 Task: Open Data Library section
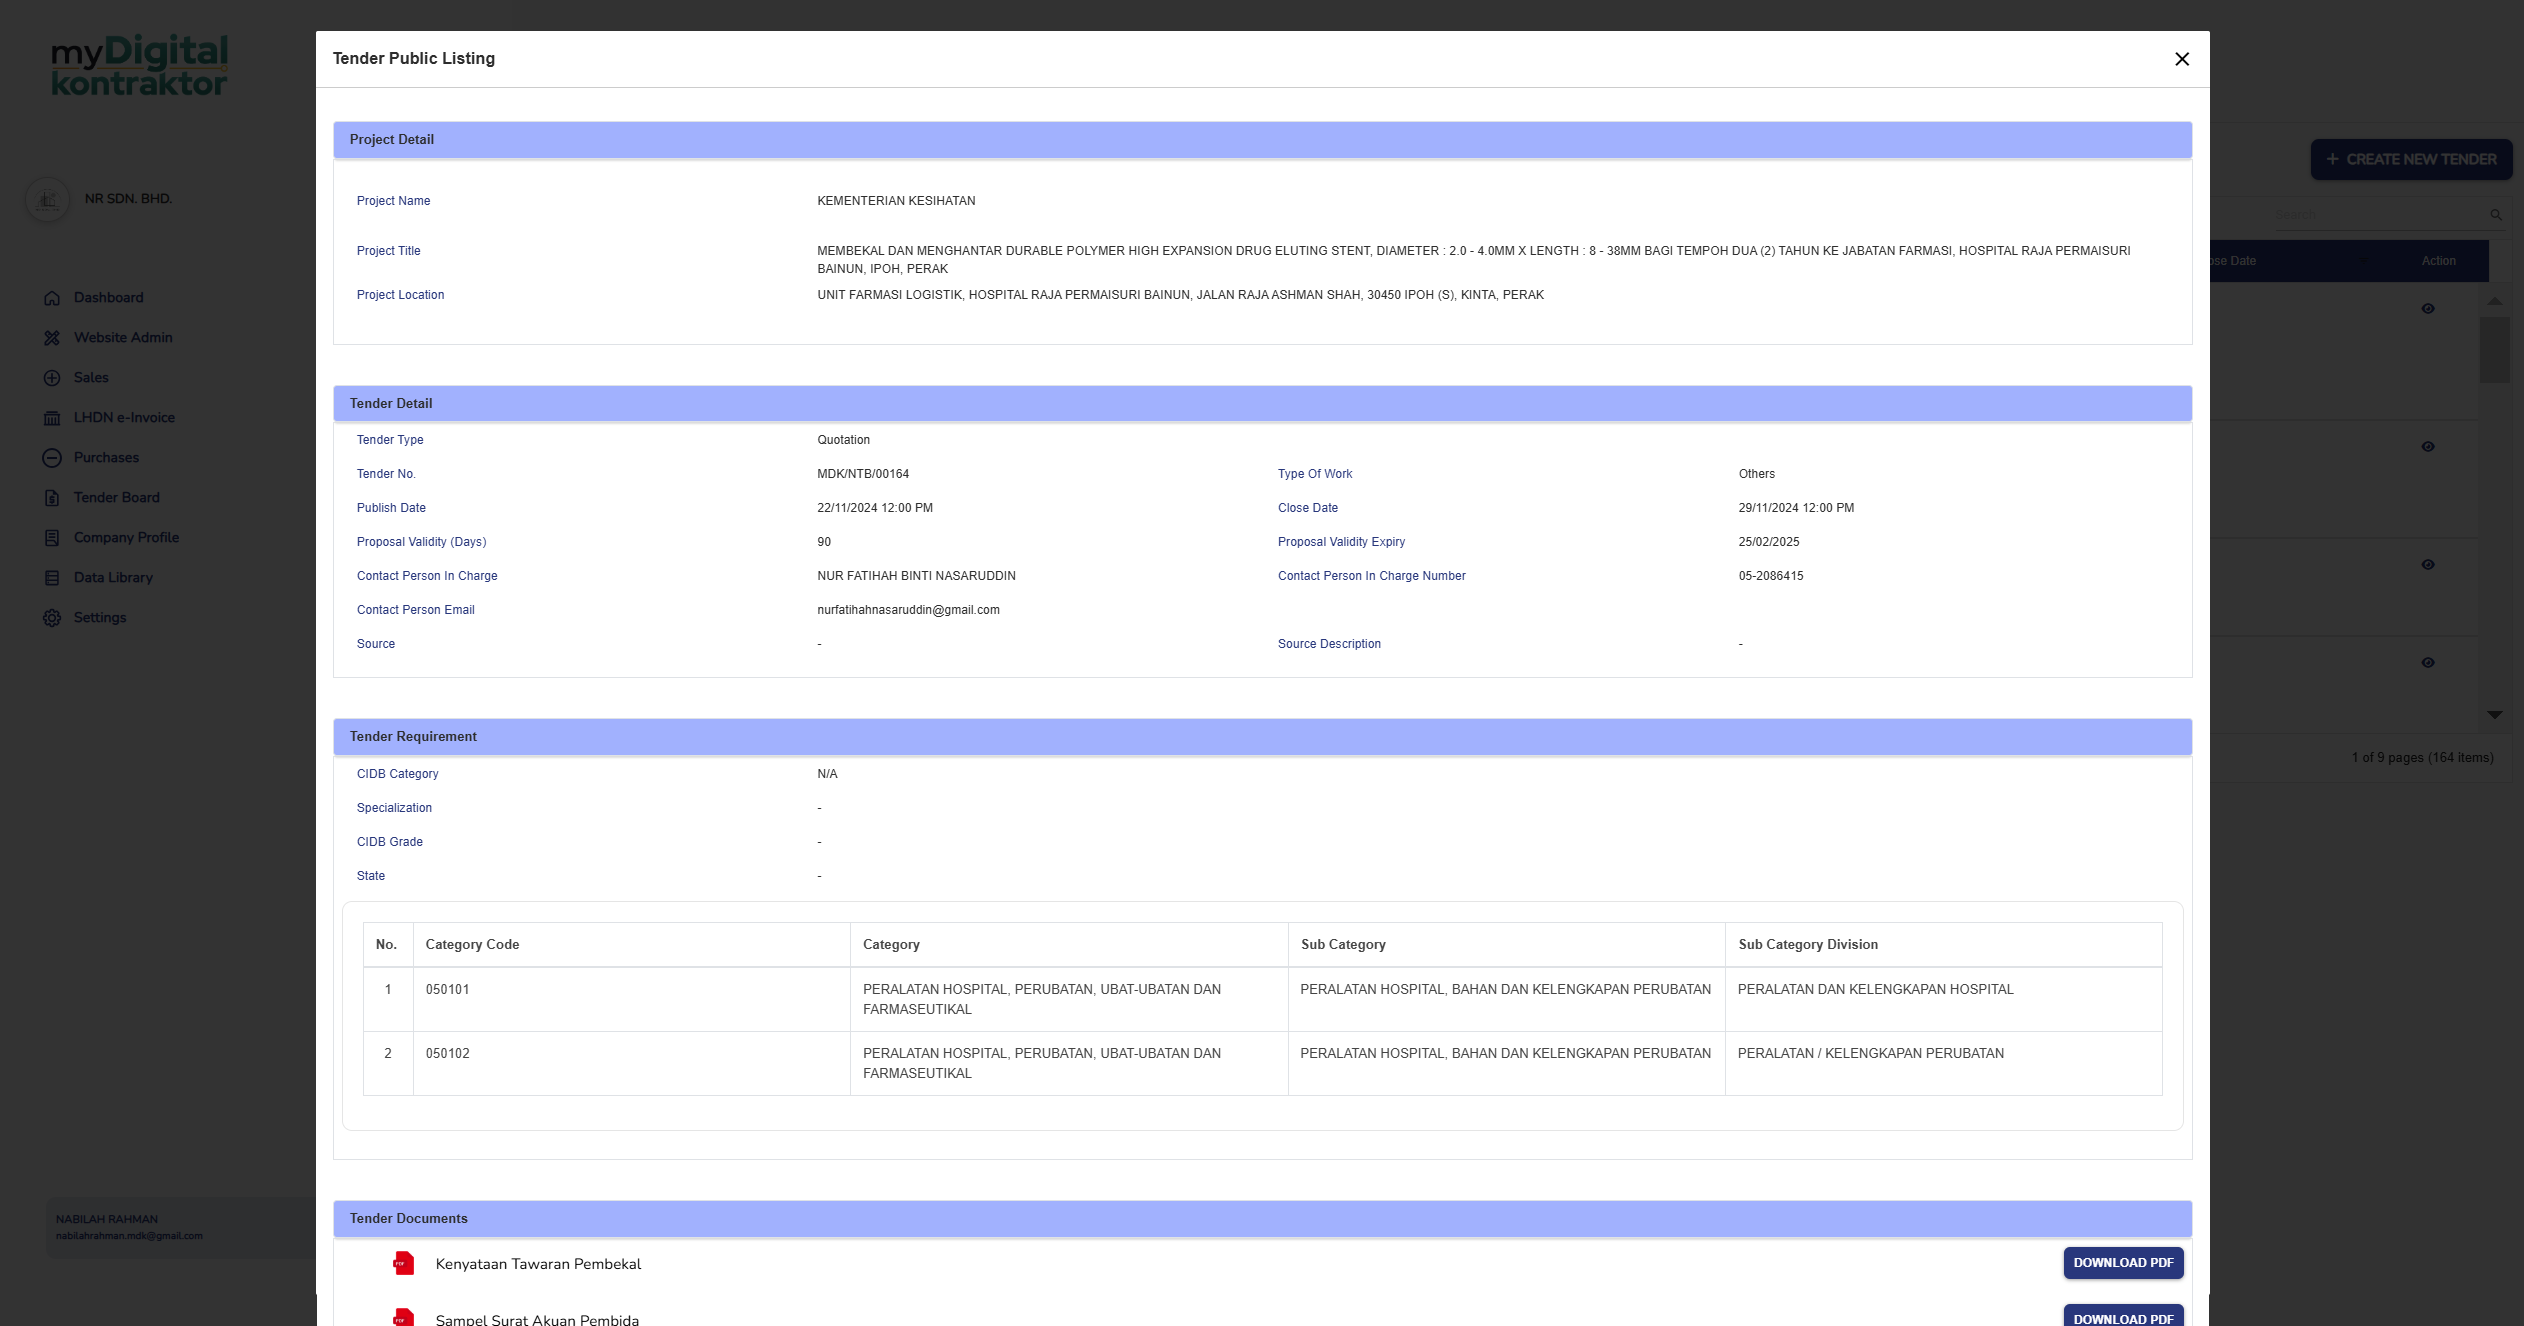(113, 577)
